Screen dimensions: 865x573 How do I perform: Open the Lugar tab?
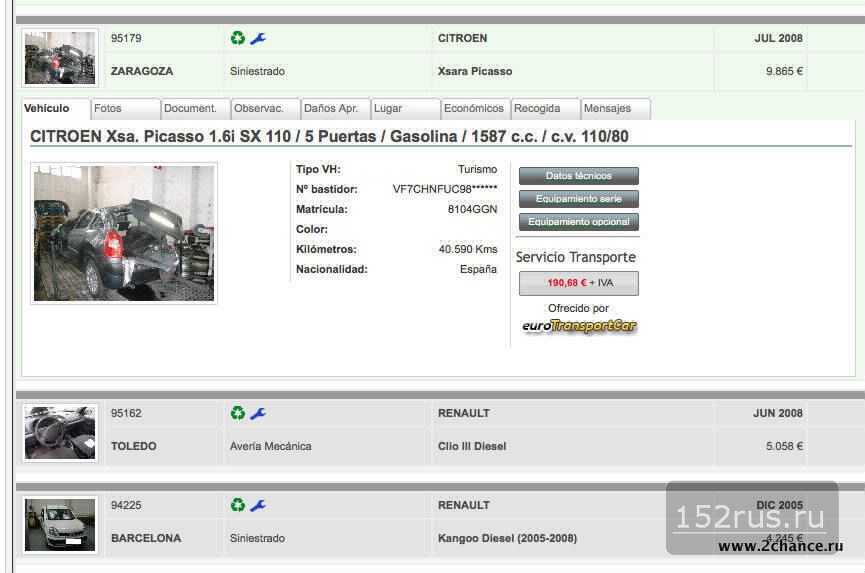point(405,109)
